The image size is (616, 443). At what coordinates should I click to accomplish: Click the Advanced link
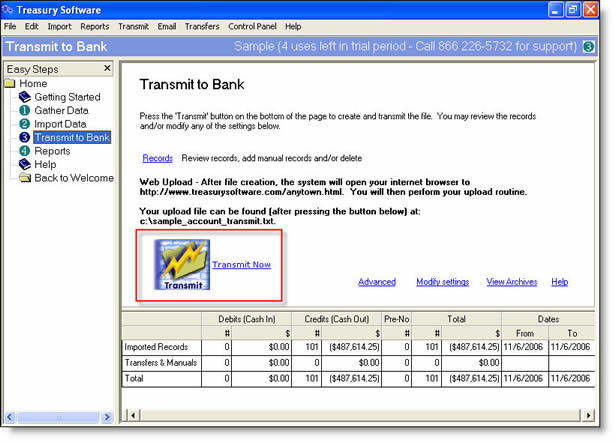point(377,282)
